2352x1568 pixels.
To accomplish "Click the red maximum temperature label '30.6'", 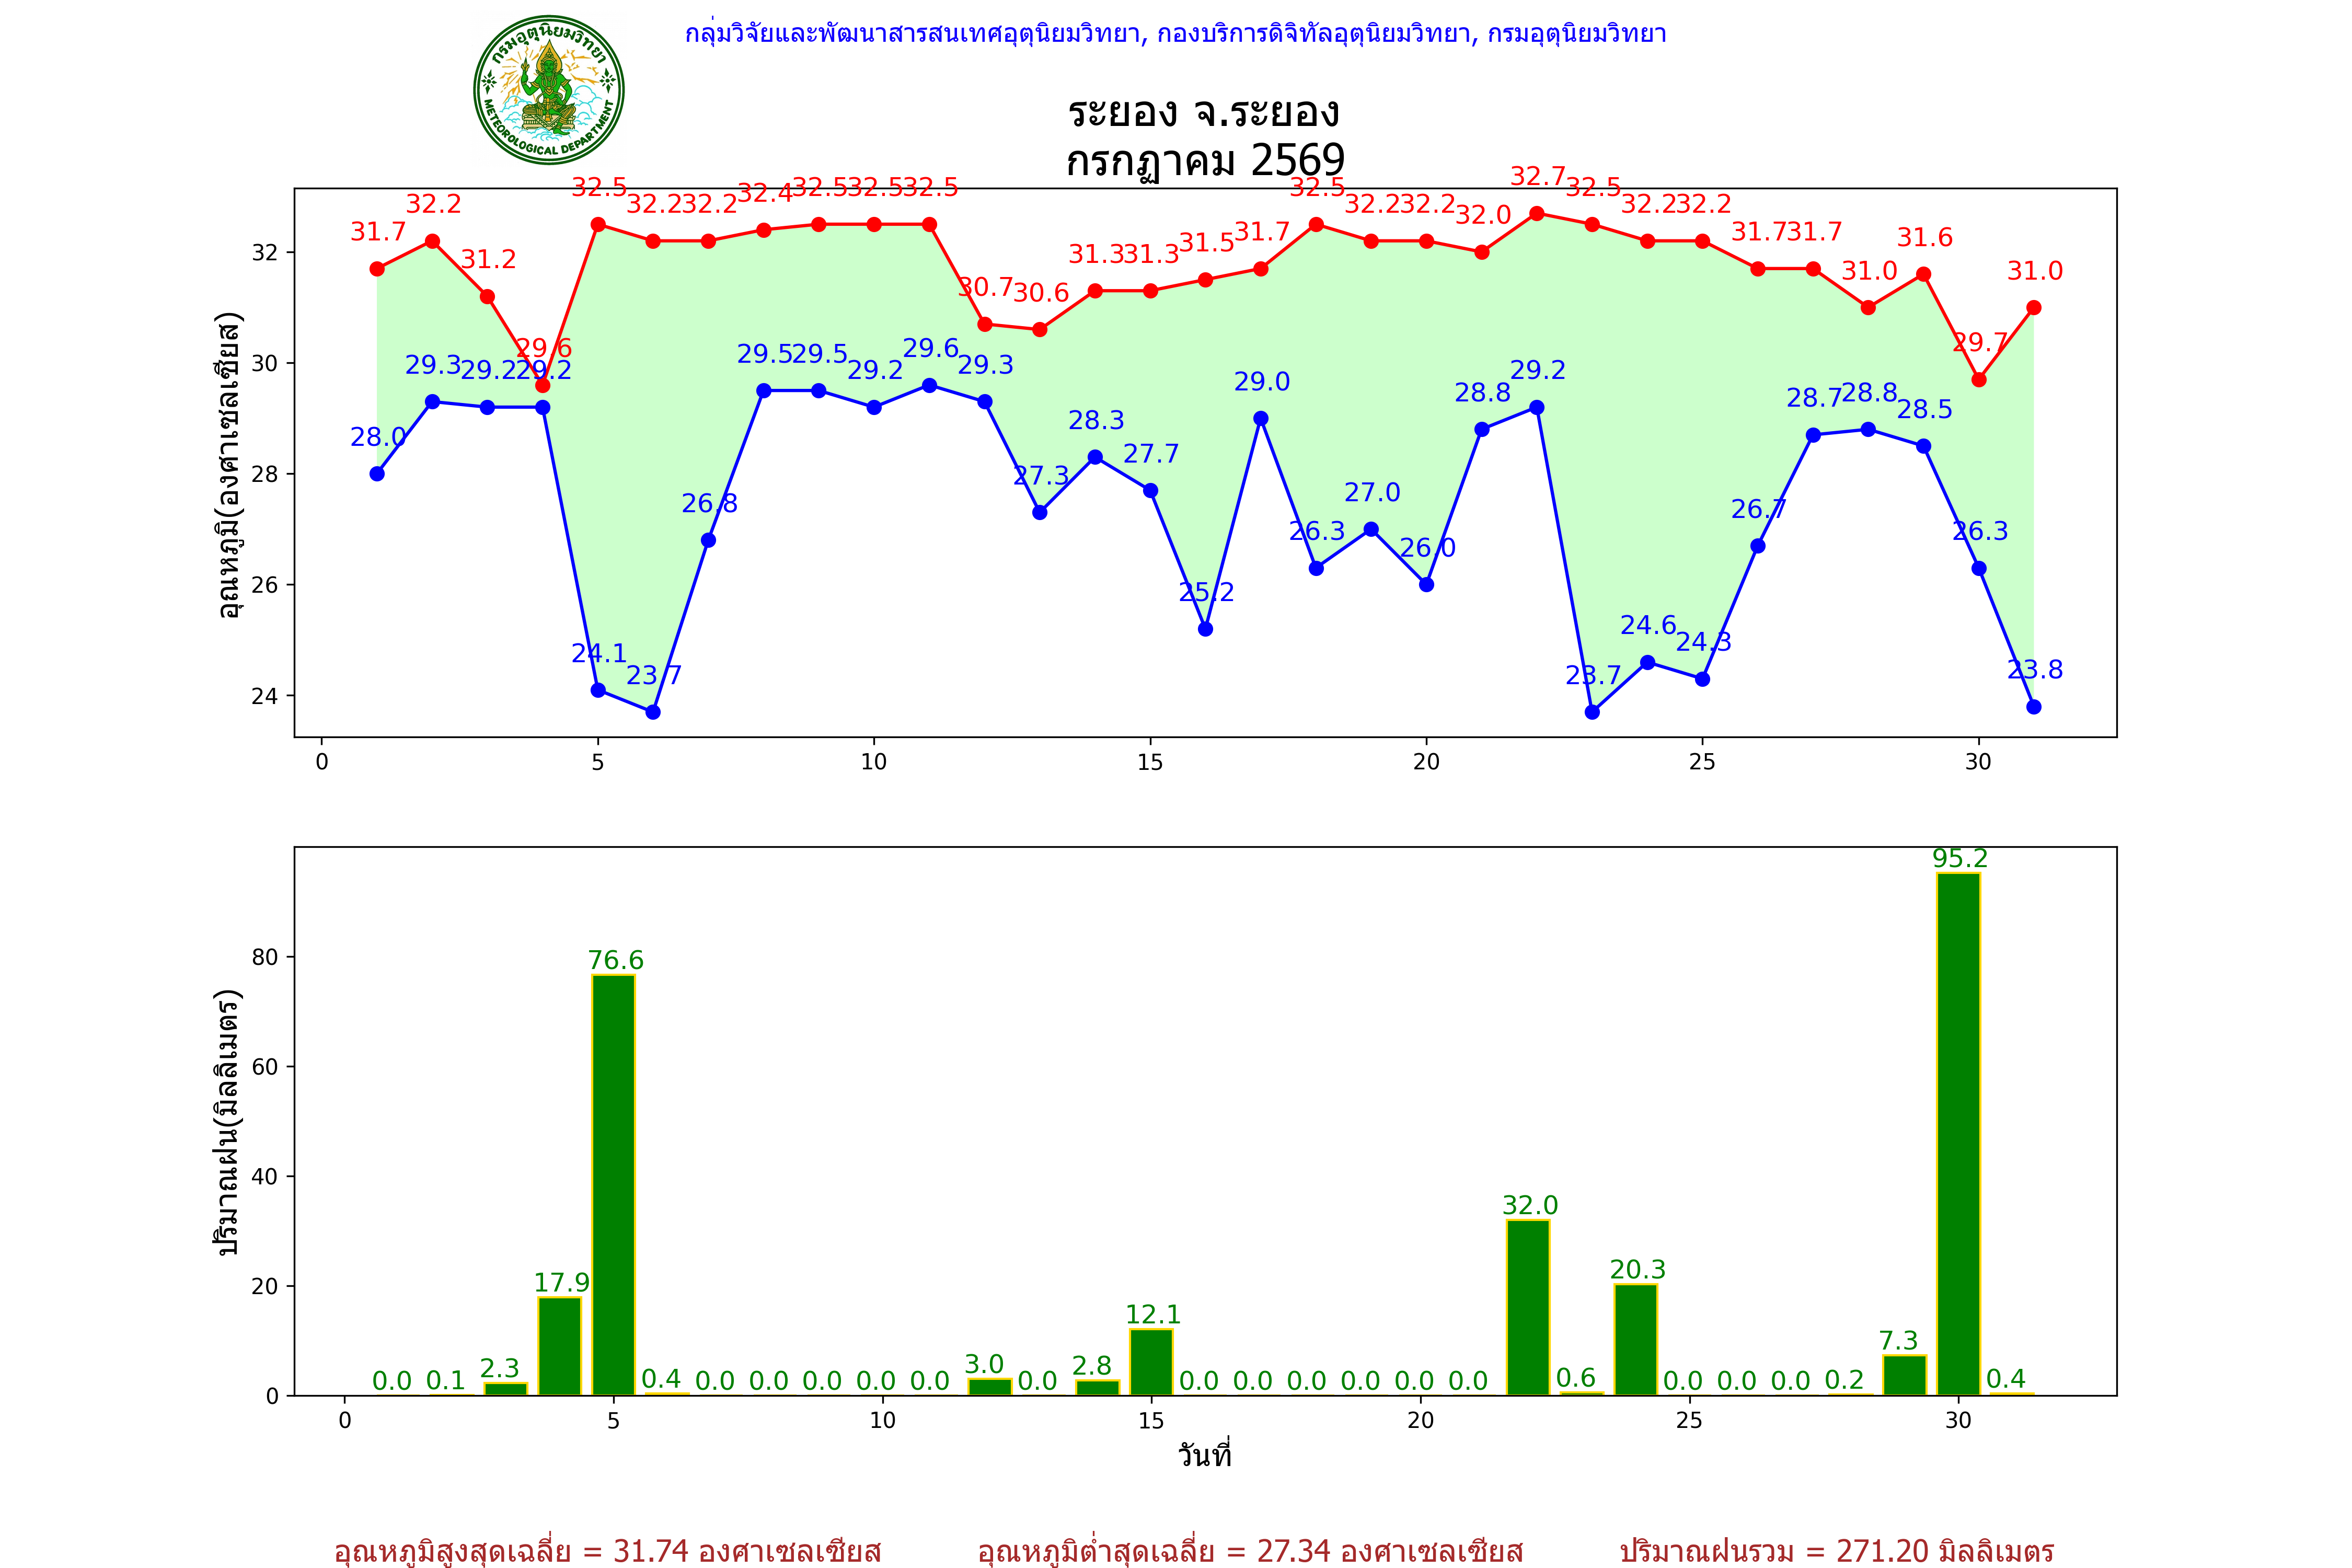I will point(1041,293).
